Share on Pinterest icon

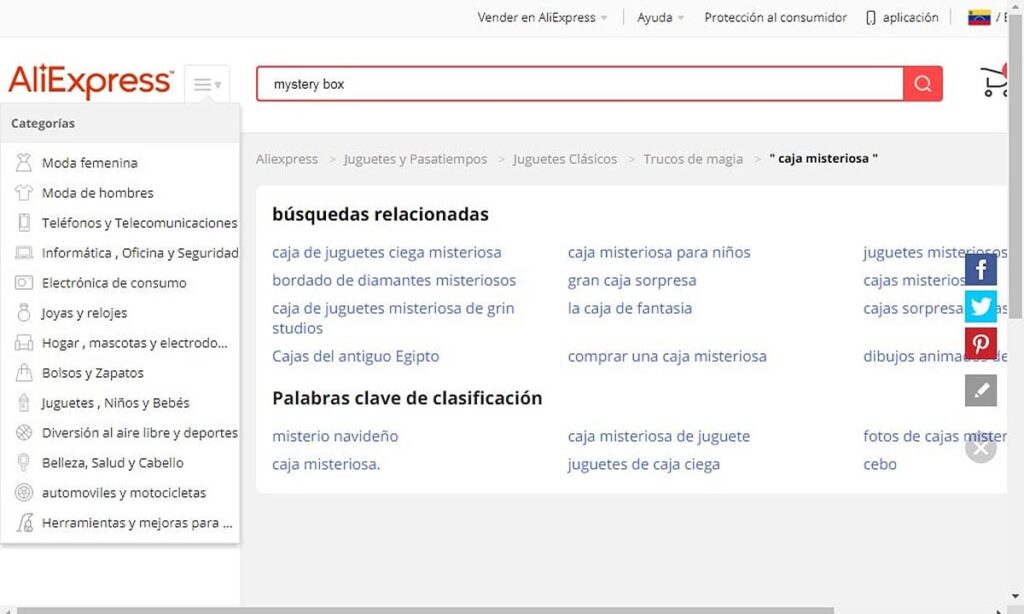[981, 343]
